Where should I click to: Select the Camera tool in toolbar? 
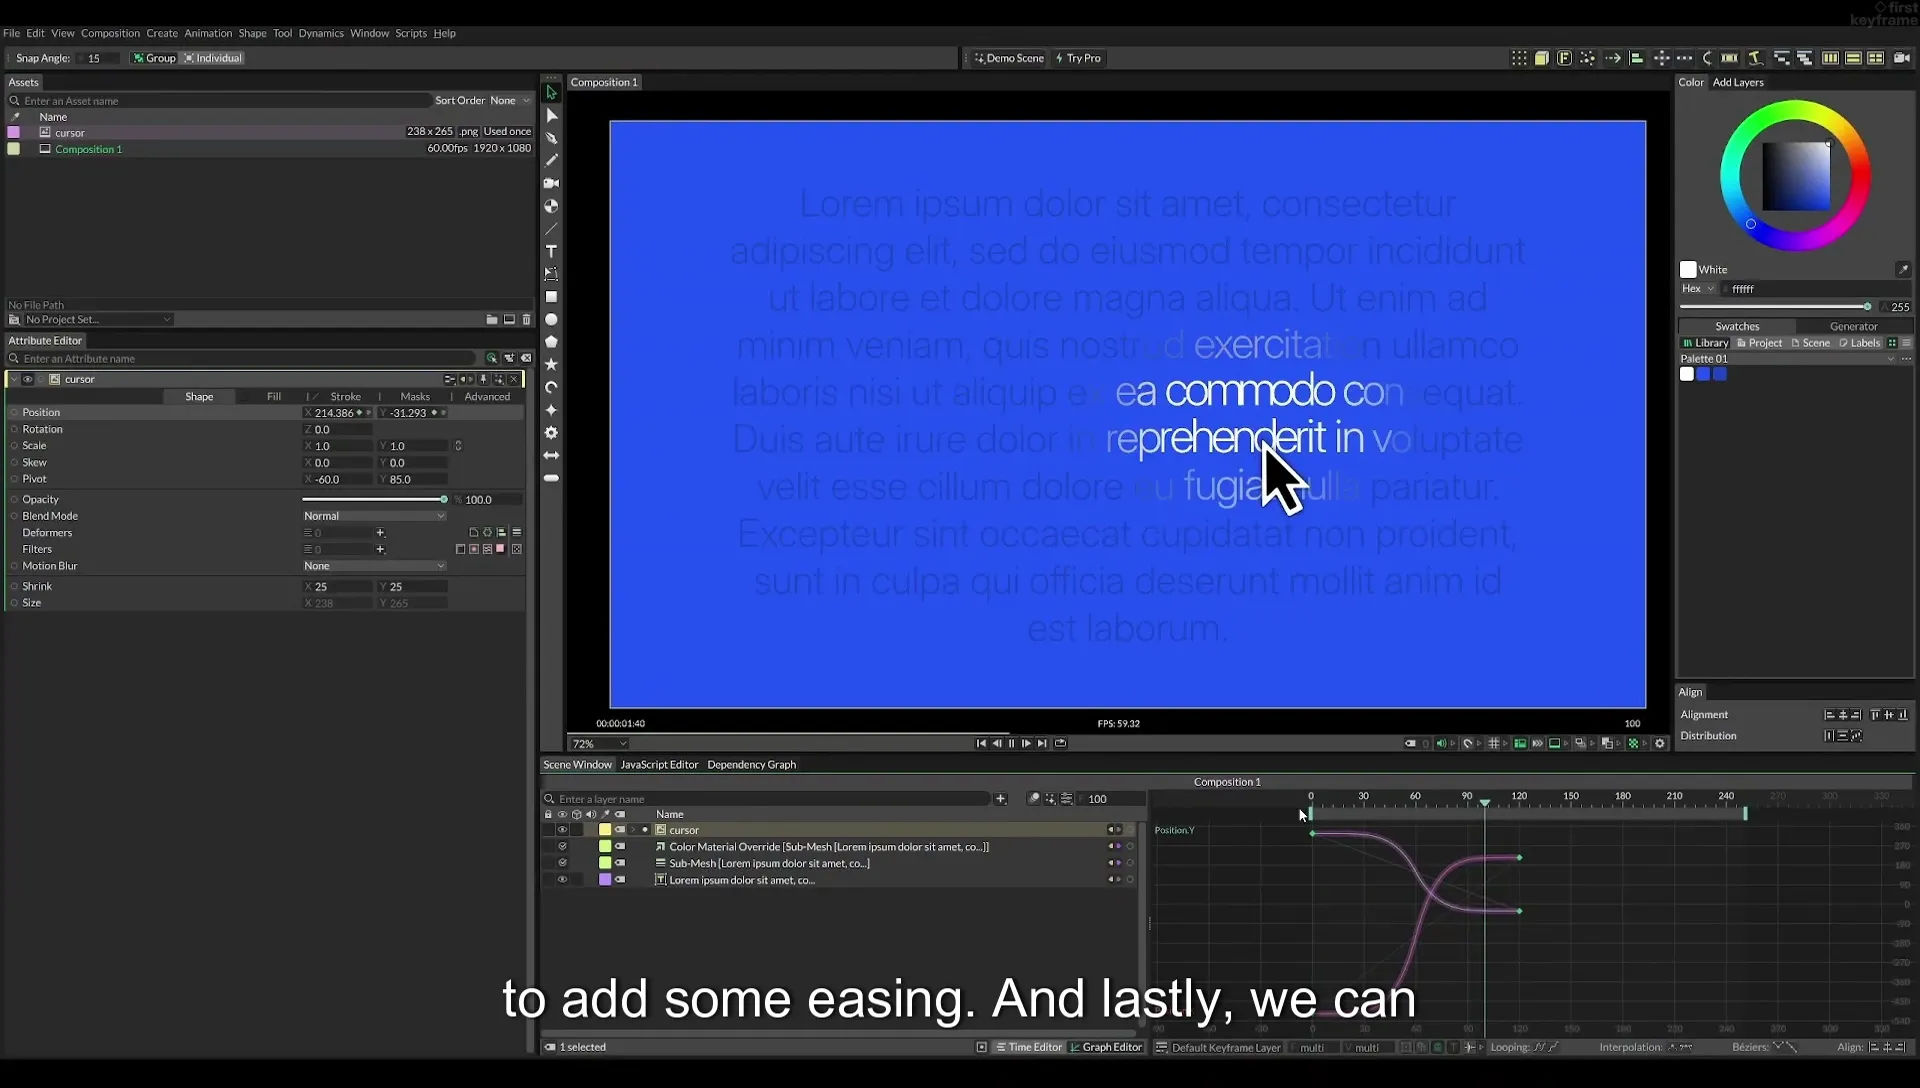[x=551, y=183]
